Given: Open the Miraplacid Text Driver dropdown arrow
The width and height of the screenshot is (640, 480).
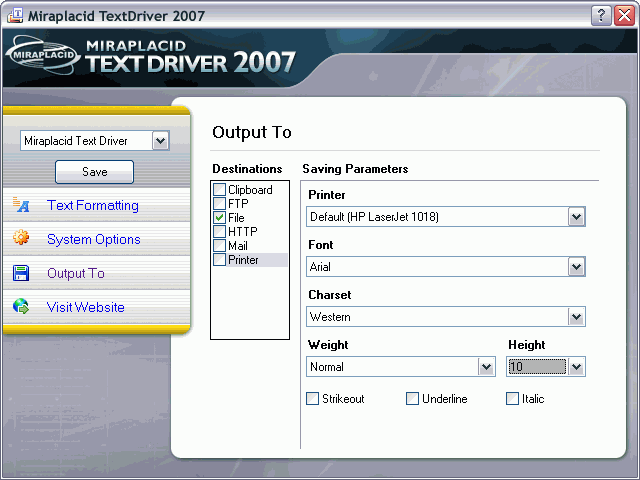Looking at the screenshot, I should [x=160, y=141].
